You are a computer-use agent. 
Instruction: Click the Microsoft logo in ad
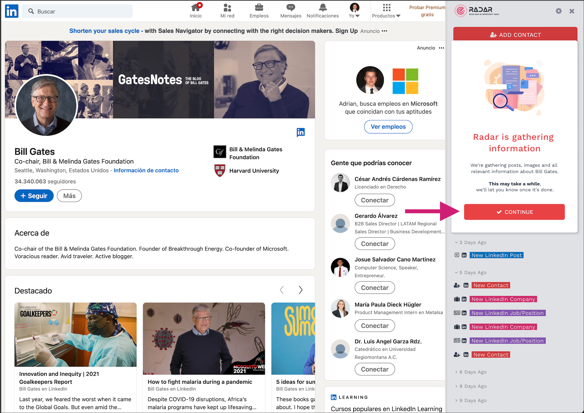pos(405,81)
